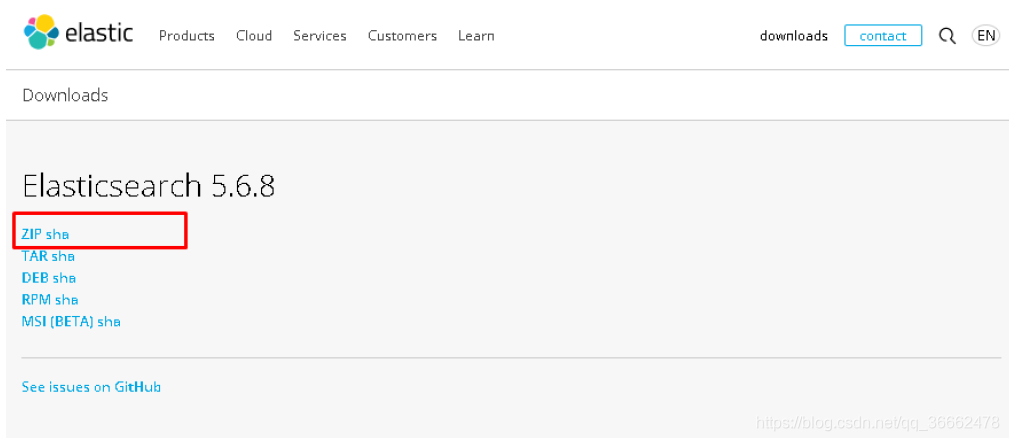Screen dimensions: 1009x441
Task: Open the Customers menu
Action: [402, 36]
